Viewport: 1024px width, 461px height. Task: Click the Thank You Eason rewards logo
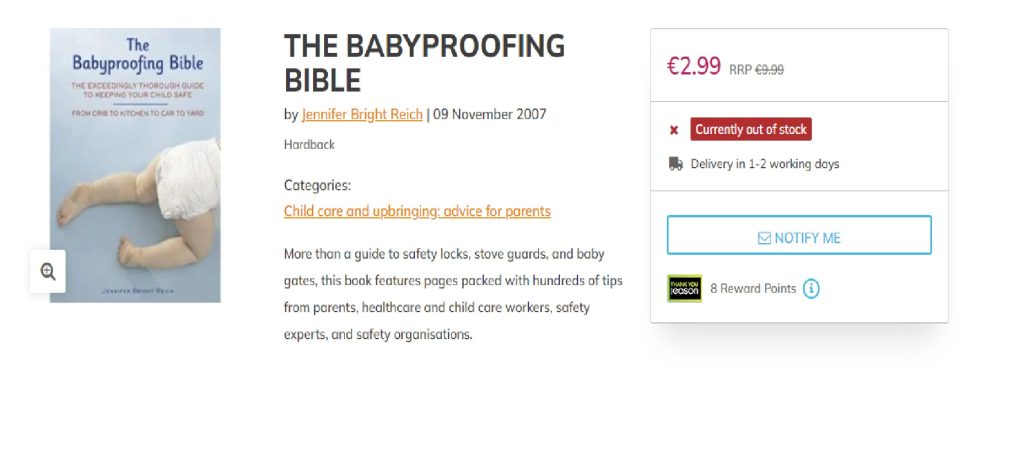pyautogui.click(x=684, y=289)
